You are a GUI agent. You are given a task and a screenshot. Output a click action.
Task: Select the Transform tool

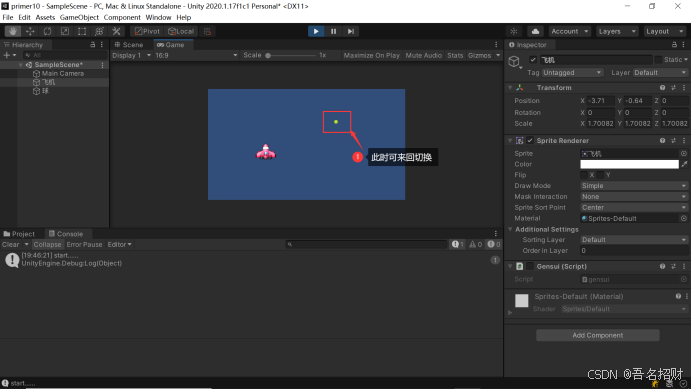pos(99,31)
